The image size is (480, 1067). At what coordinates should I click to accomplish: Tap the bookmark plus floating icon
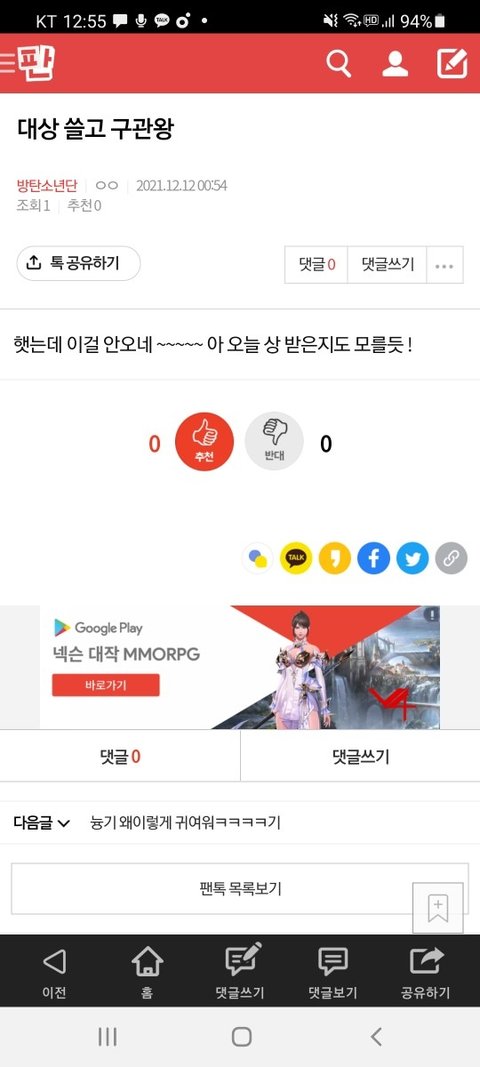pyautogui.click(x=438, y=908)
